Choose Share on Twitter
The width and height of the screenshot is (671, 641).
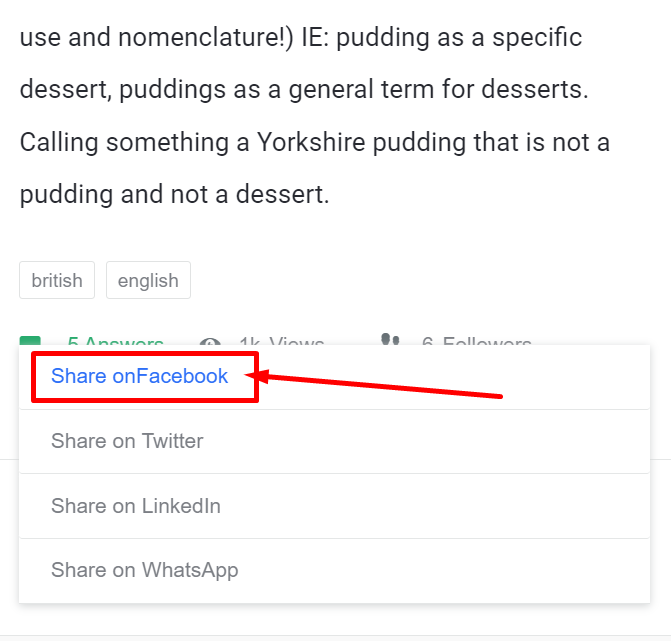point(127,441)
